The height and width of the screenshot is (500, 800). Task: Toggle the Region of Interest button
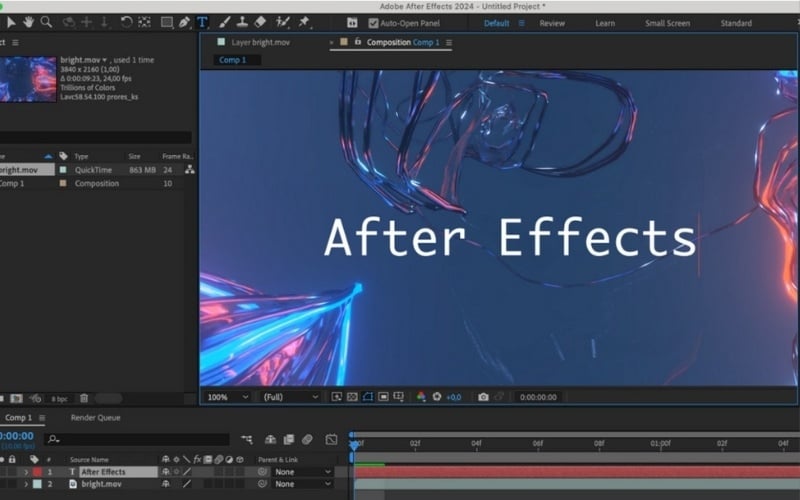coord(383,396)
